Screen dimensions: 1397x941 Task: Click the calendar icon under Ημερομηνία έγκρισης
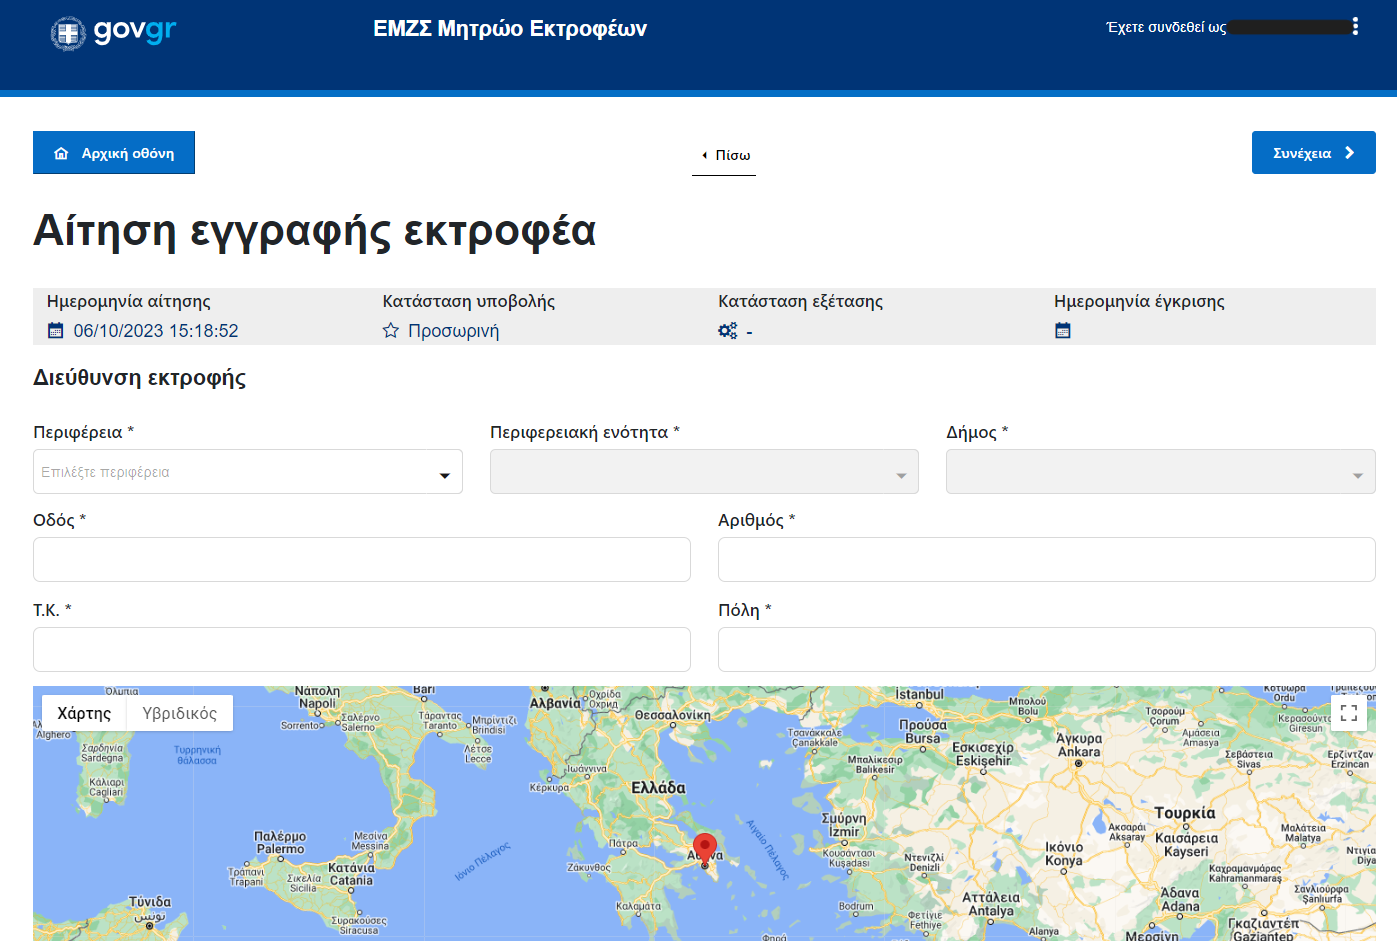click(x=1063, y=331)
